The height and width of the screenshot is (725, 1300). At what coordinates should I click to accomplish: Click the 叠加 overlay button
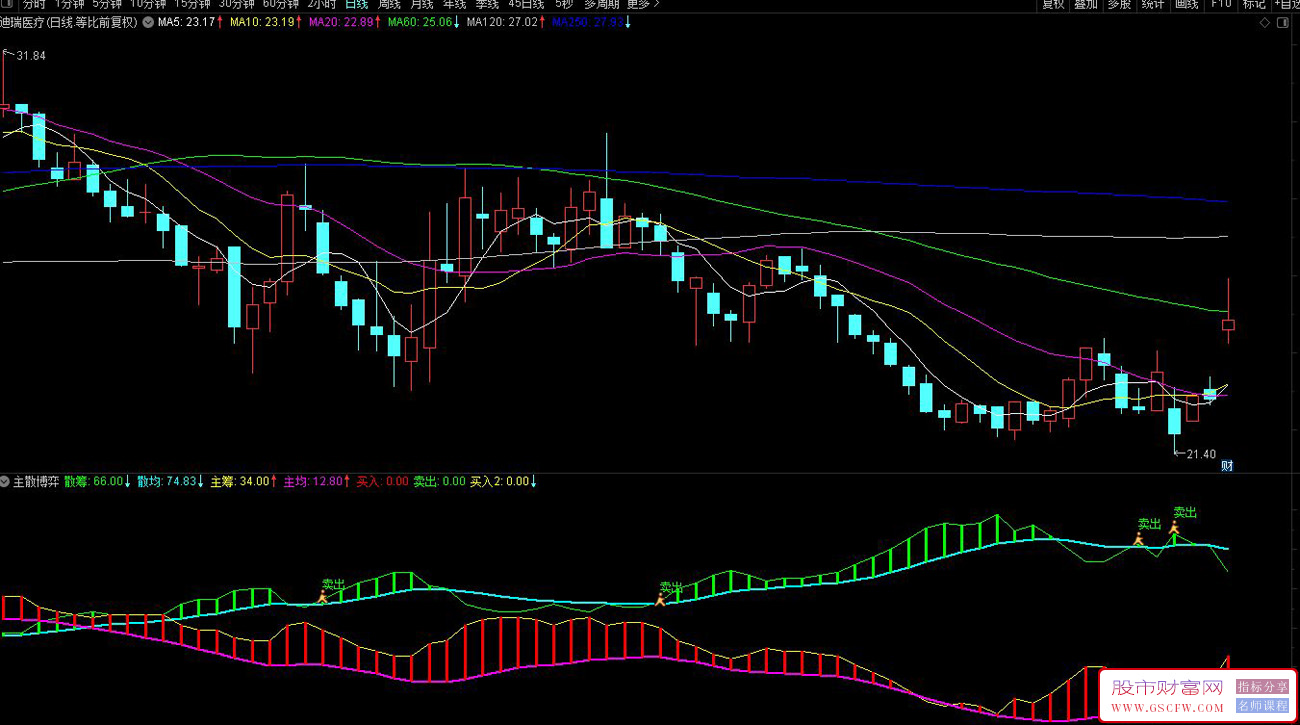click(x=1086, y=4)
